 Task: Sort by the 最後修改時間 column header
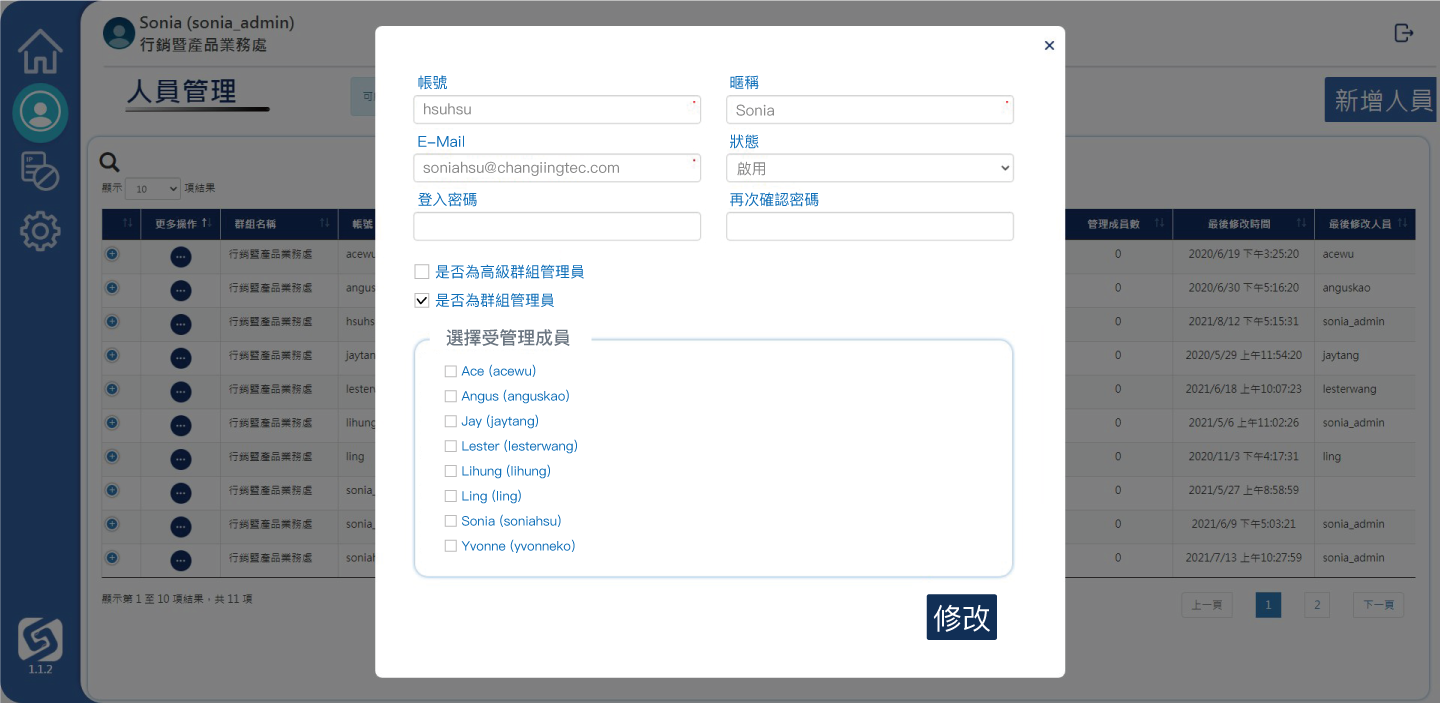[1238, 224]
